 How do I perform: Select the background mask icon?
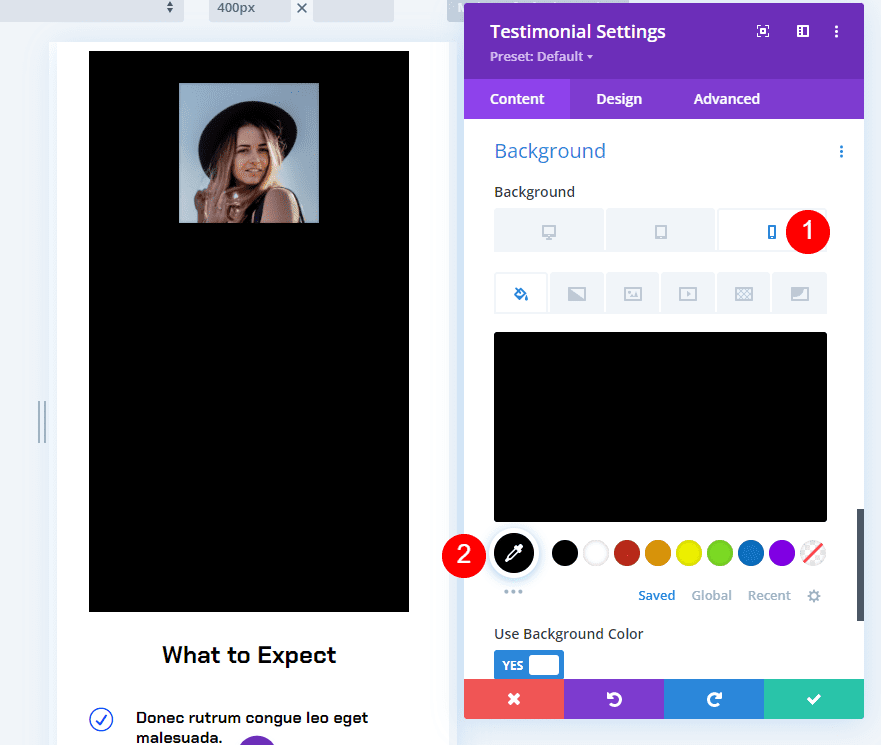coord(799,292)
